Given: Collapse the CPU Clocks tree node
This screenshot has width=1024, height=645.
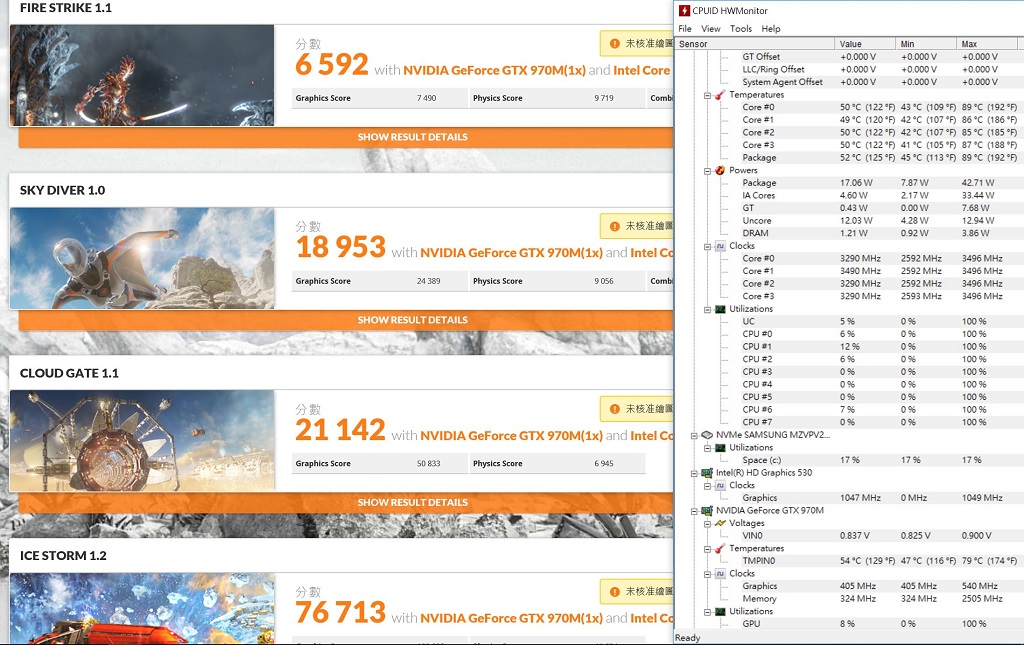Looking at the screenshot, I should (707, 247).
